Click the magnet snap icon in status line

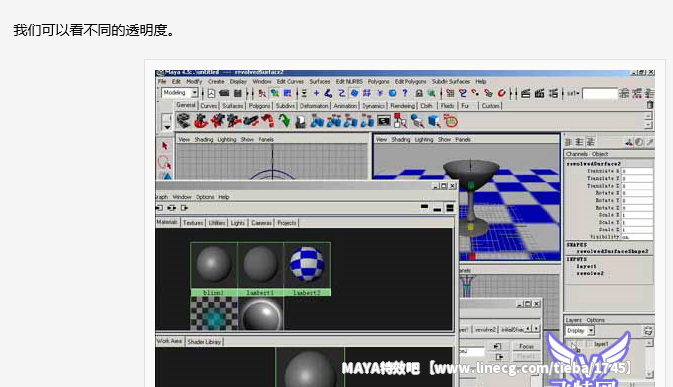tap(501, 93)
